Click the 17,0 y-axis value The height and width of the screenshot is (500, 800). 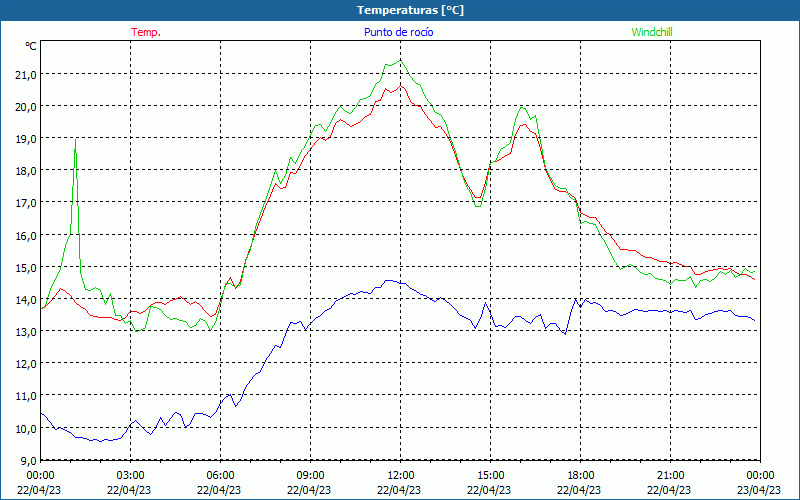[26, 203]
